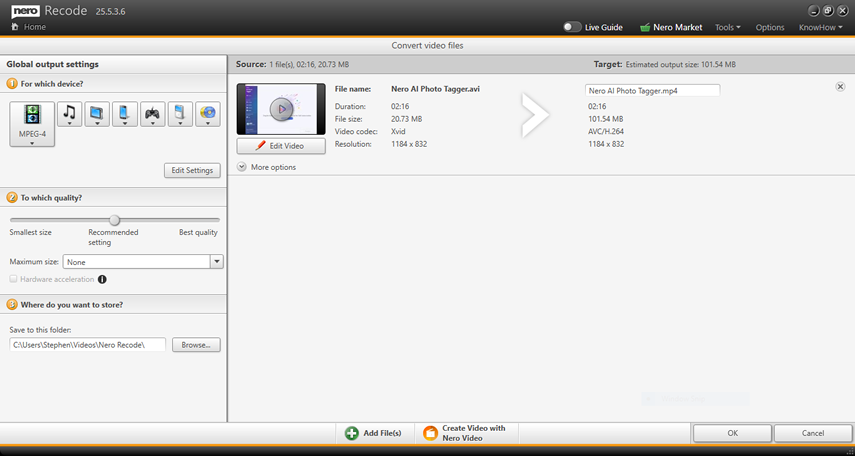Click the Nero logo
This screenshot has width=855, height=456.
[25, 11]
